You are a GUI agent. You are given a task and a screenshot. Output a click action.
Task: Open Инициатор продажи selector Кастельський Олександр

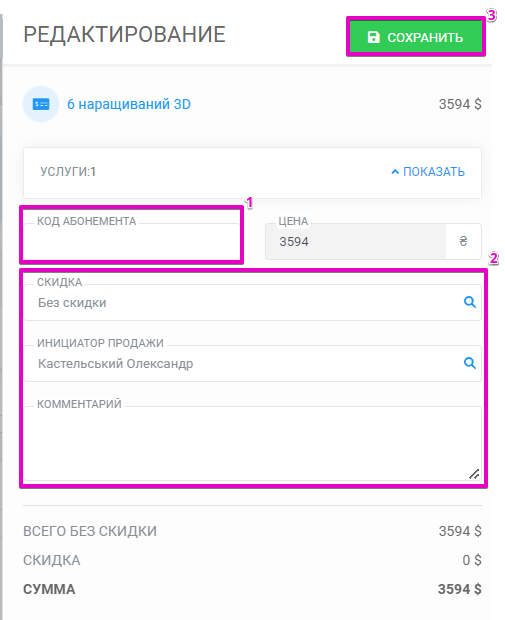tap(252, 363)
